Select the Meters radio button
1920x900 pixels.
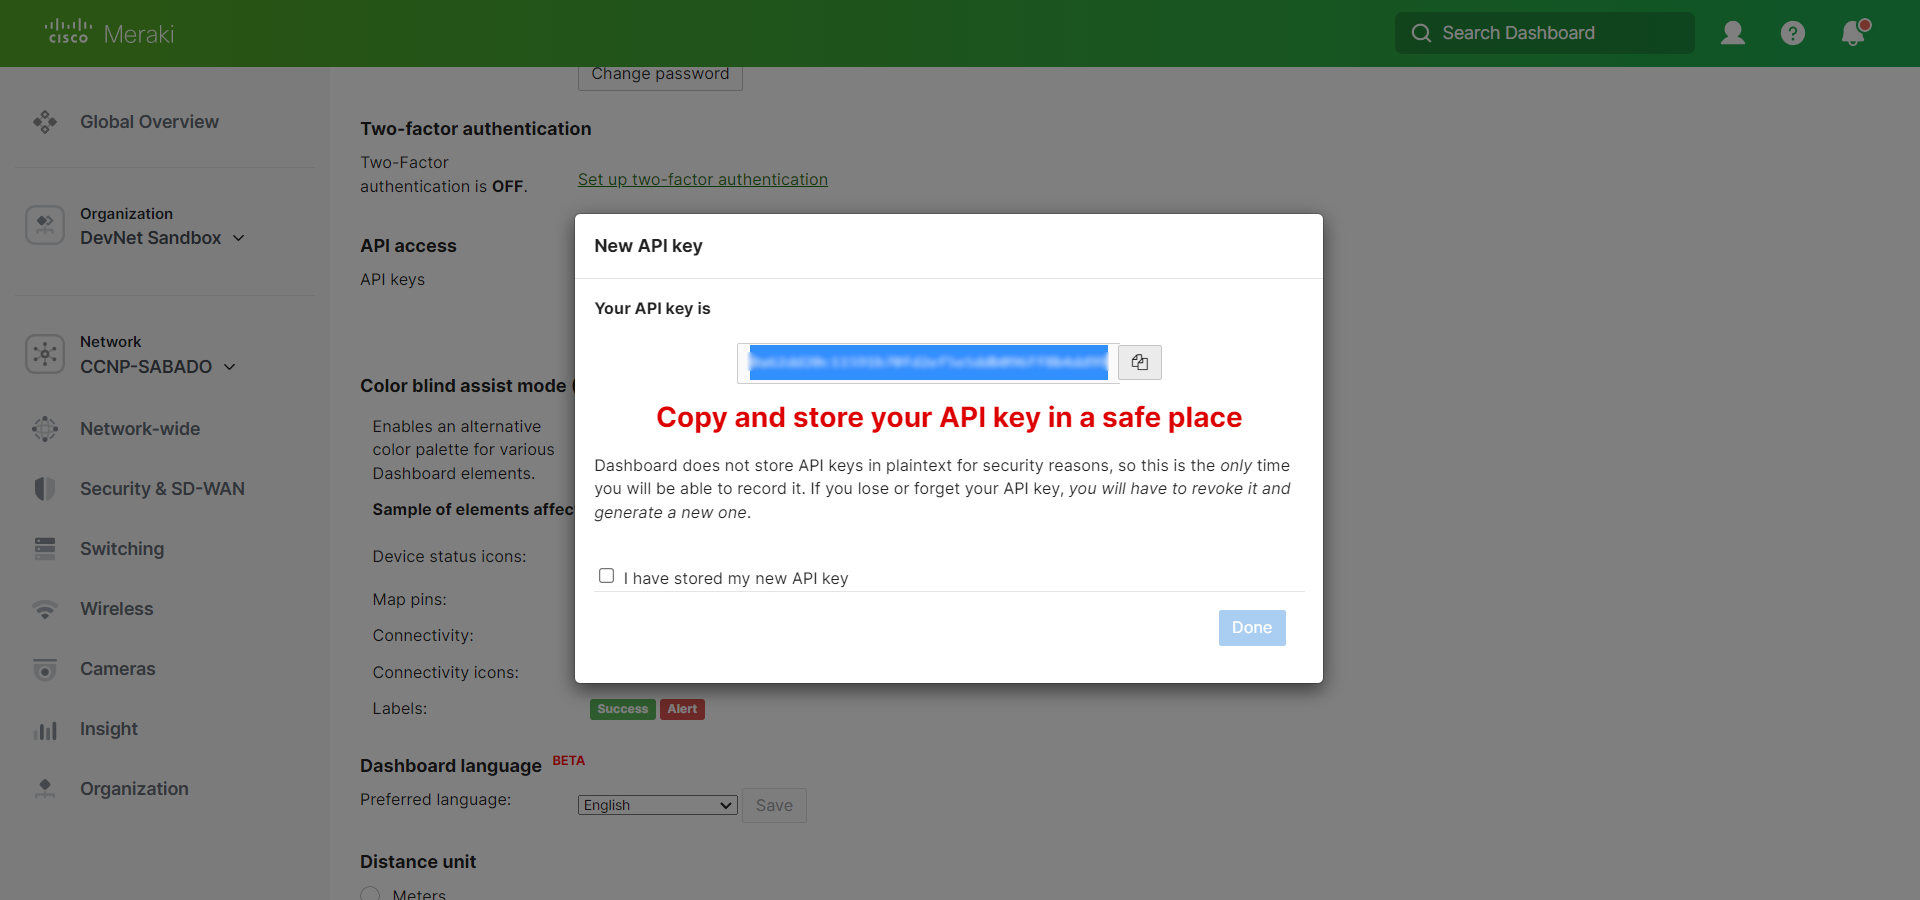coord(370,894)
